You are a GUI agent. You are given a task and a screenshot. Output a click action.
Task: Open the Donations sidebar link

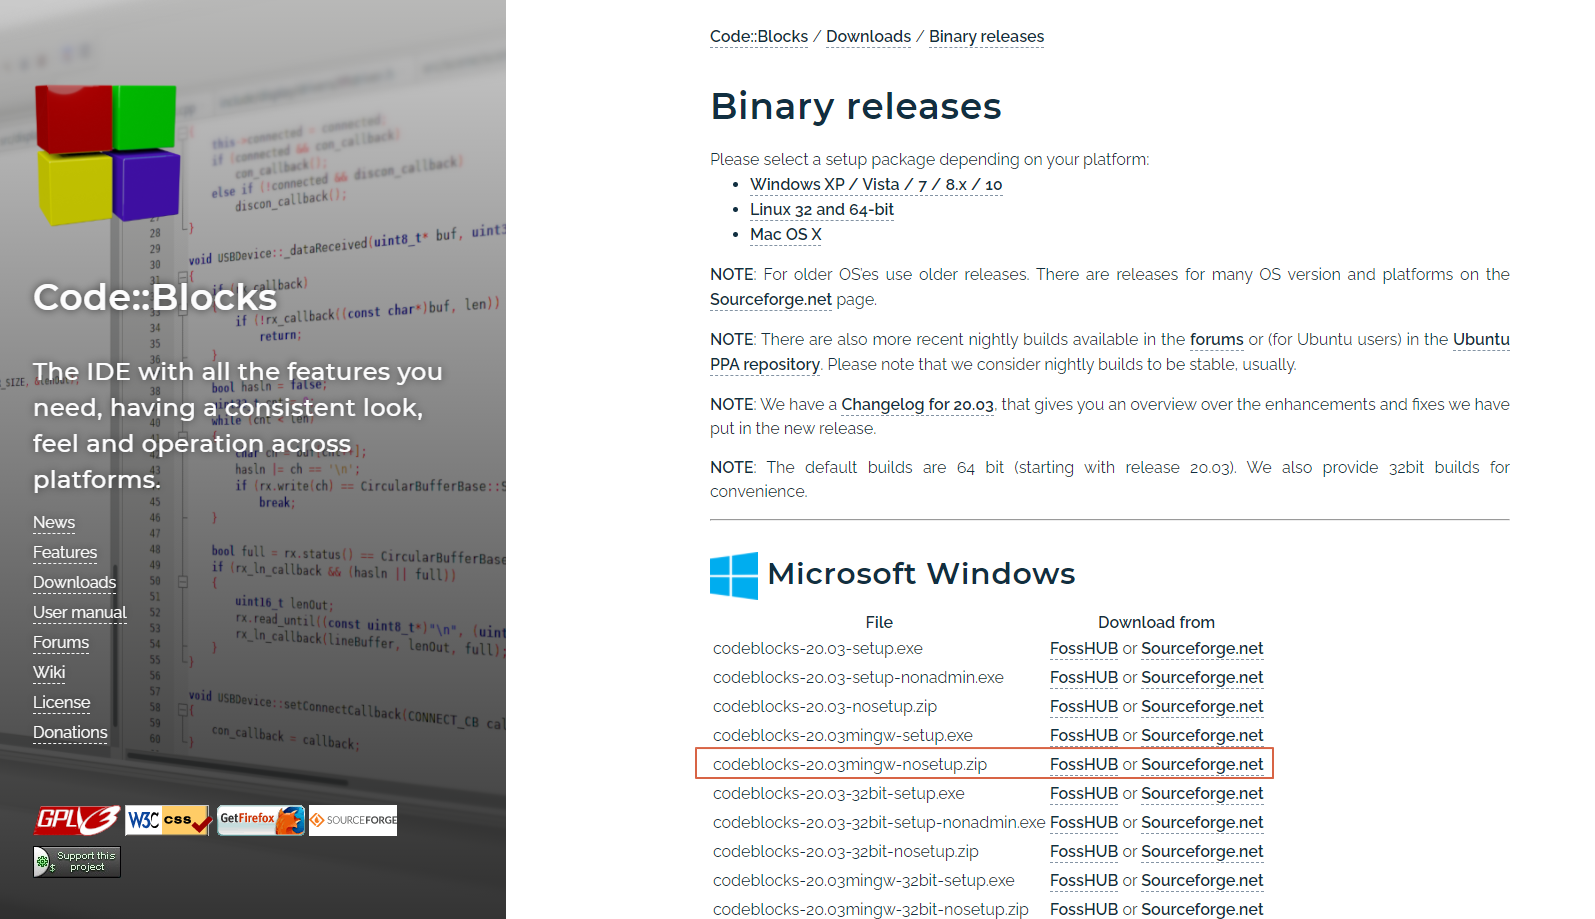pyautogui.click(x=70, y=733)
